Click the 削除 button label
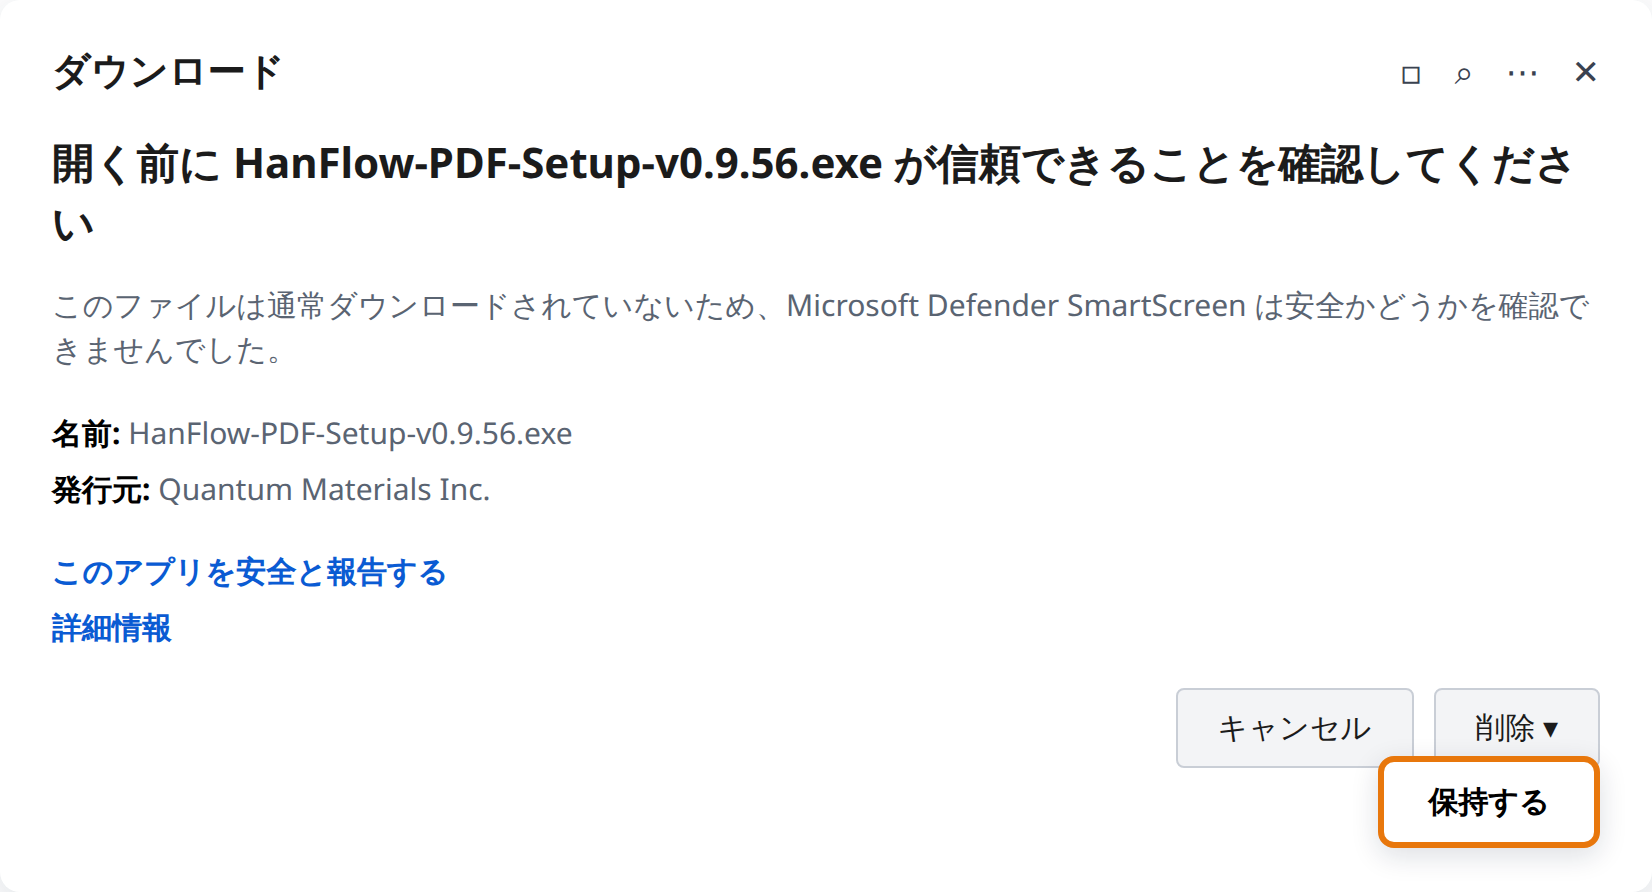This screenshot has height=892, width=1652. coord(1504,728)
